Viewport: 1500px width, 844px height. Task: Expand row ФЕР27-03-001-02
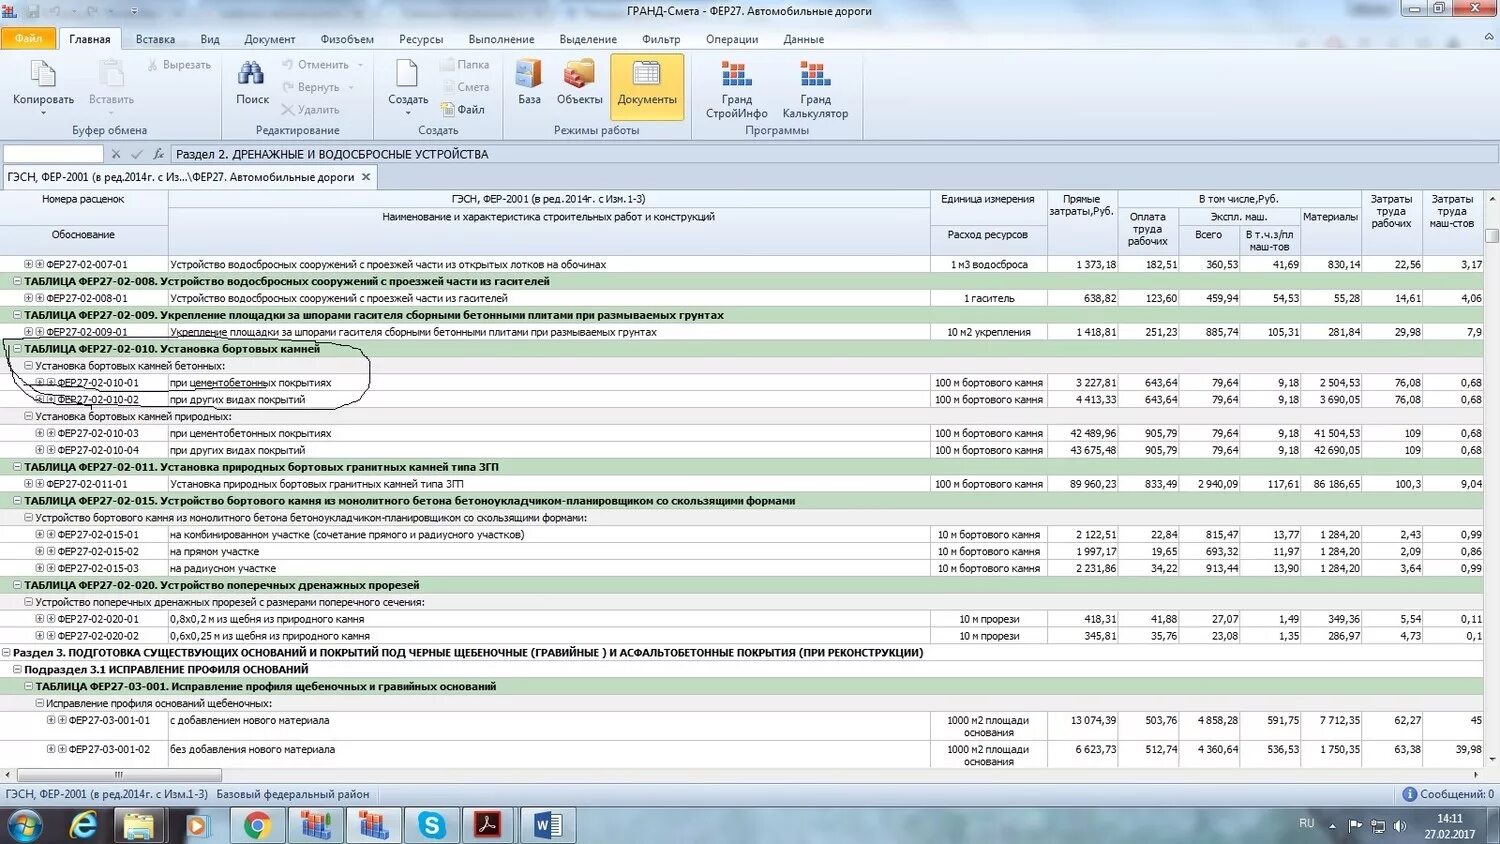tap(51, 749)
